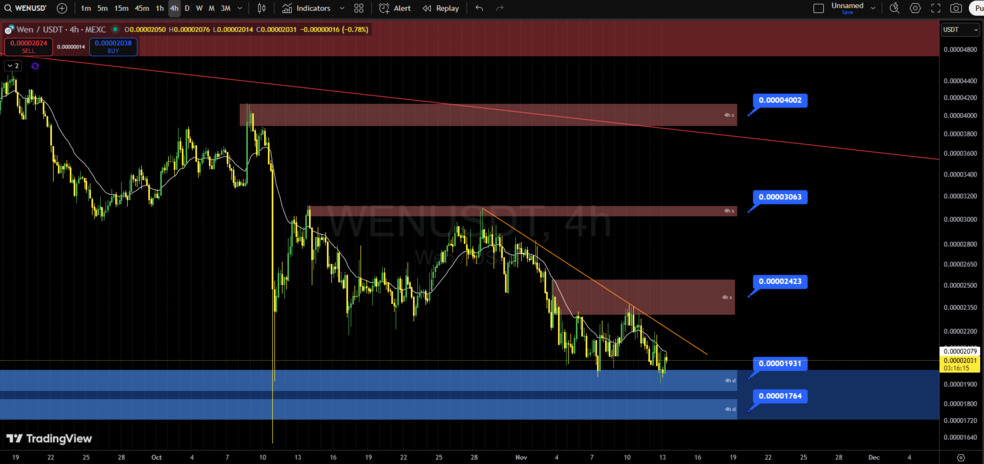984x464 pixels.
Task: Switch to the 1h timeframe
Action: pyautogui.click(x=160, y=8)
